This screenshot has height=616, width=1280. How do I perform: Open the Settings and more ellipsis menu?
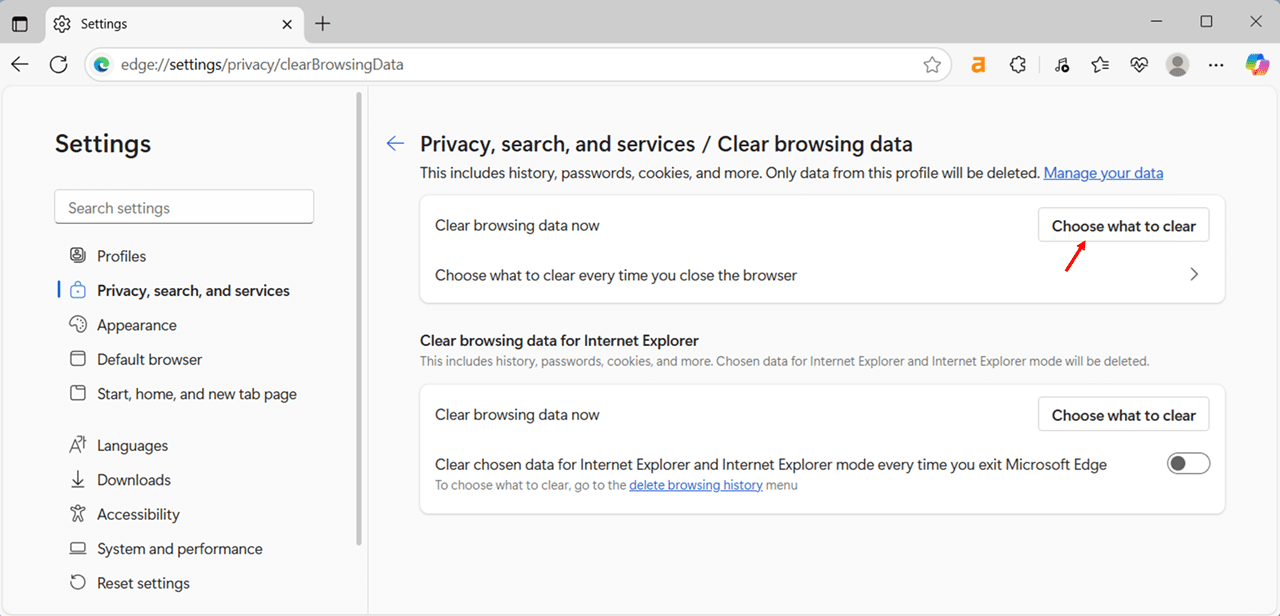[x=1216, y=64]
